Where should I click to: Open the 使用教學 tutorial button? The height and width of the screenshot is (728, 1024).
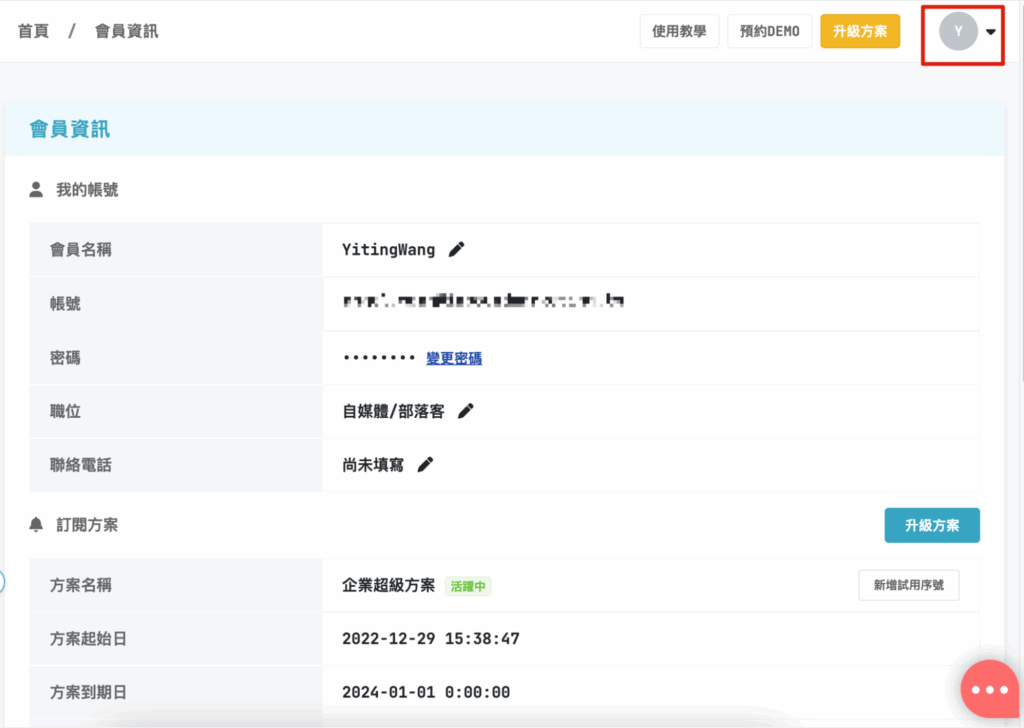tap(679, 31)
